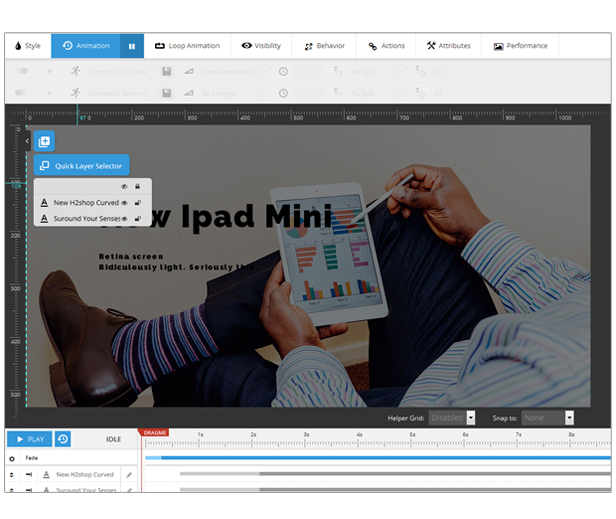Click sort handle of New H2shop Curved row
Image resolution: width=616 pixels, height=519 pixels.
point(11,475)
